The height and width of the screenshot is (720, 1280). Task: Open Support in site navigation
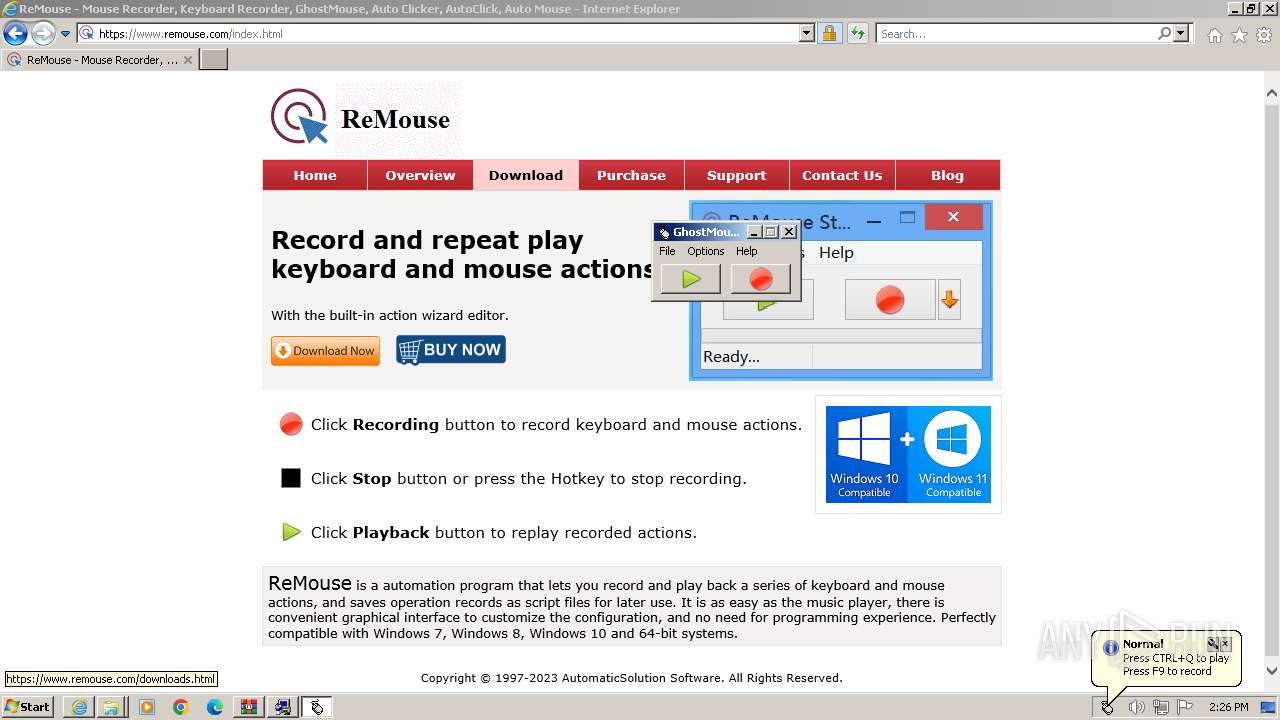(736, 175)
